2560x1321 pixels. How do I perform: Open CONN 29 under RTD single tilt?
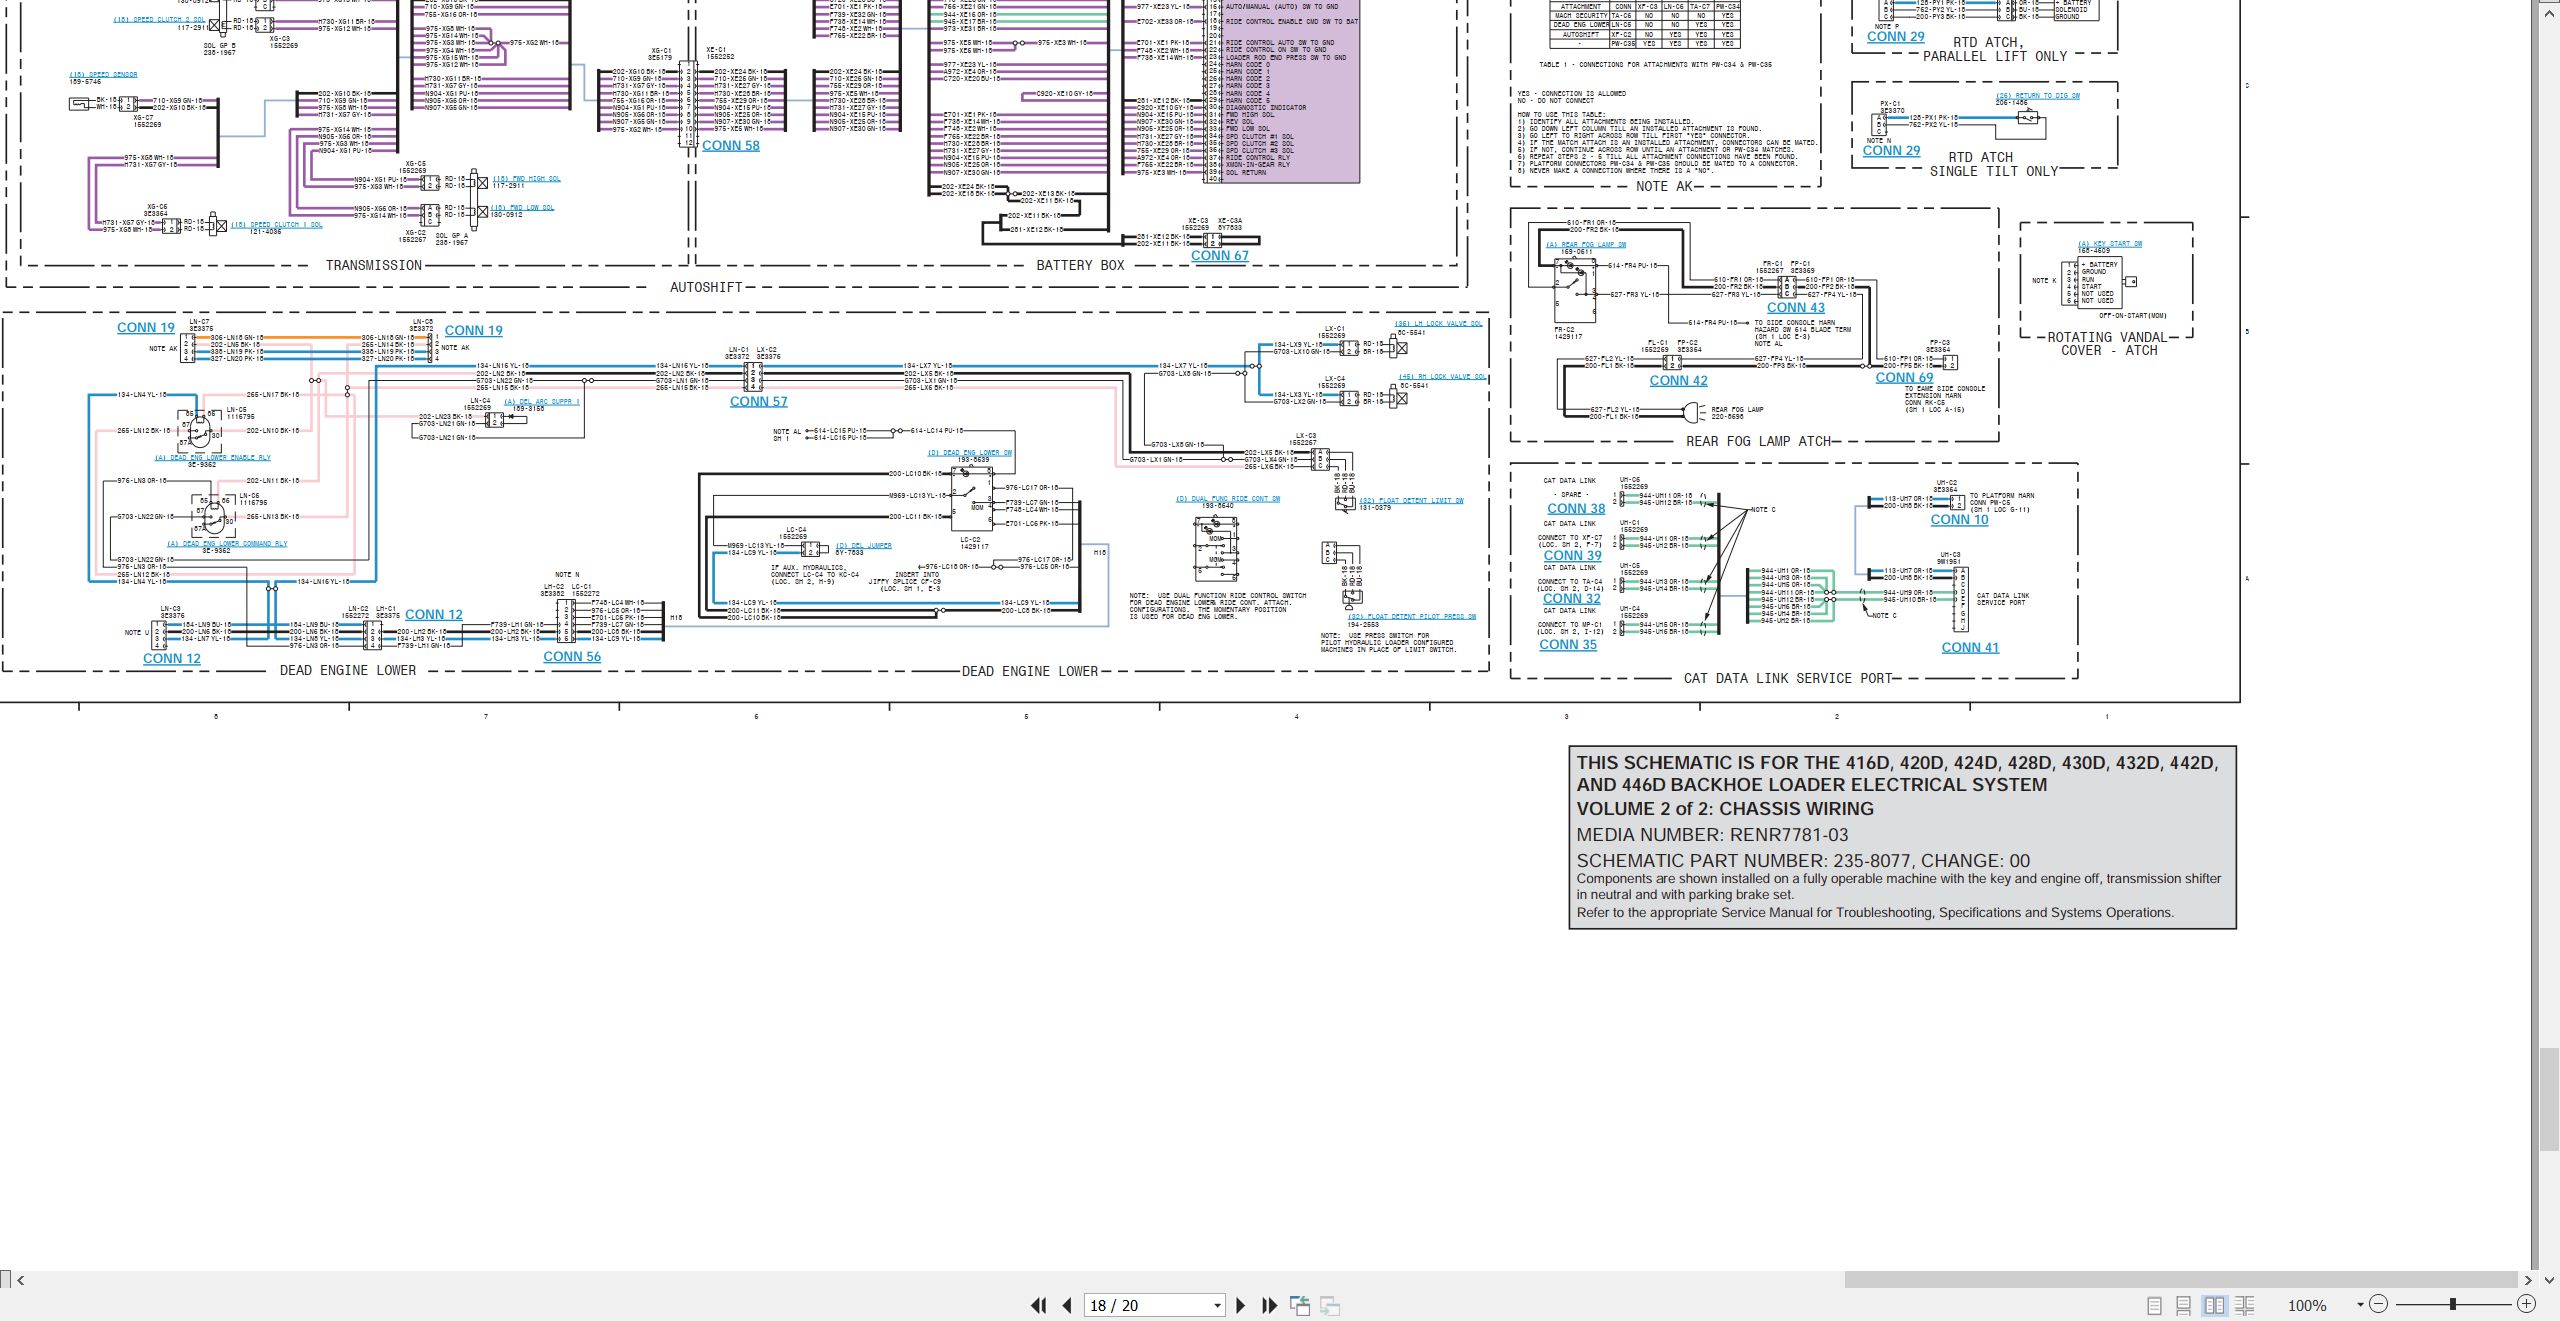pyautogui.click(x=1891, y=151)
